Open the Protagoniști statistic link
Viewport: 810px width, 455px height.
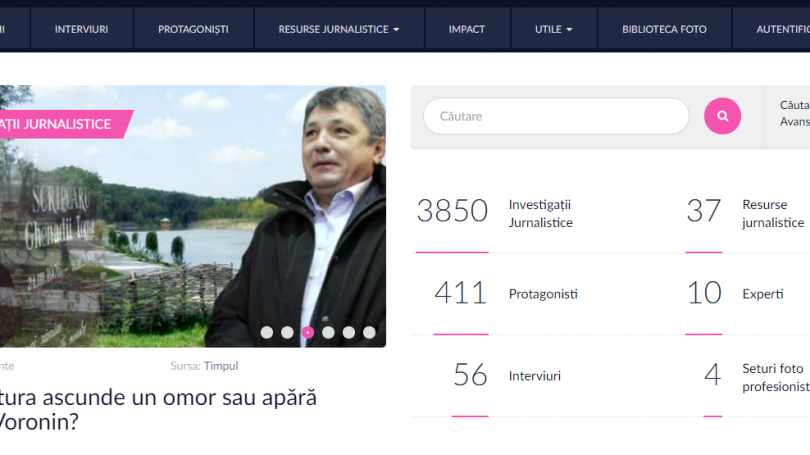(x=543, y=294)
